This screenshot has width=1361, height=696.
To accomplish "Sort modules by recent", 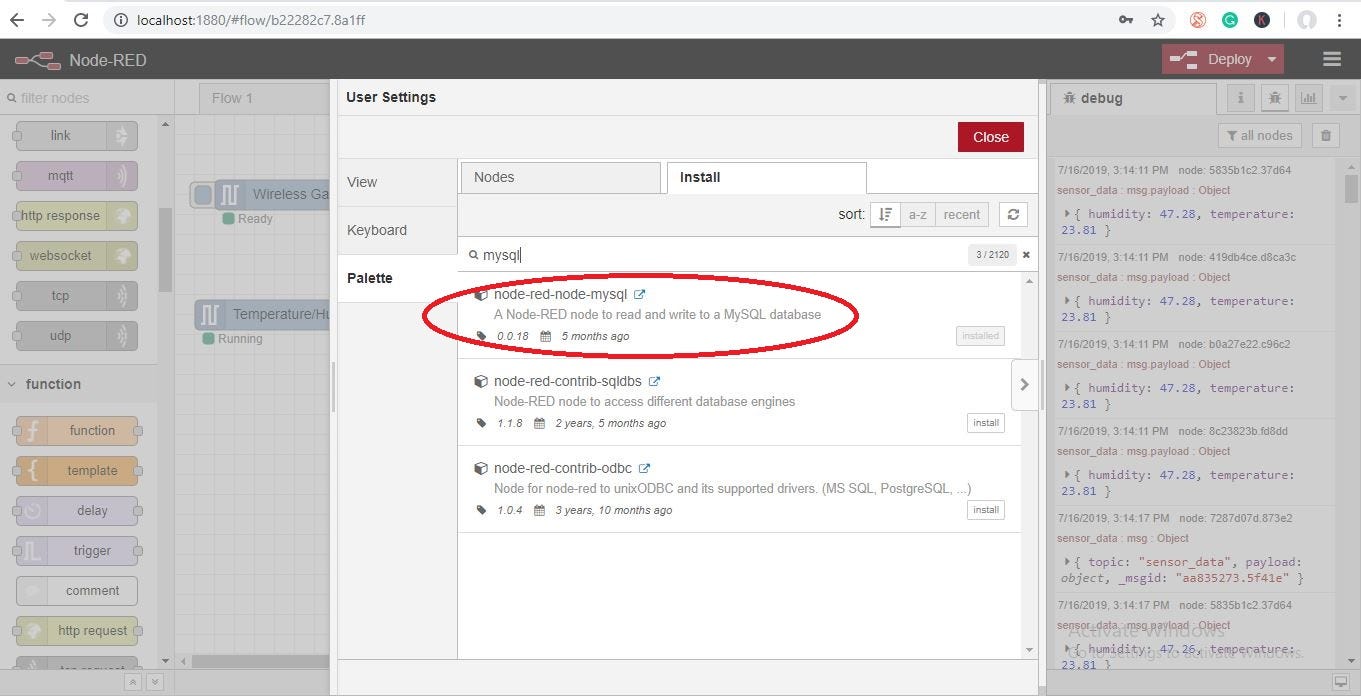I will pos(961,214).
